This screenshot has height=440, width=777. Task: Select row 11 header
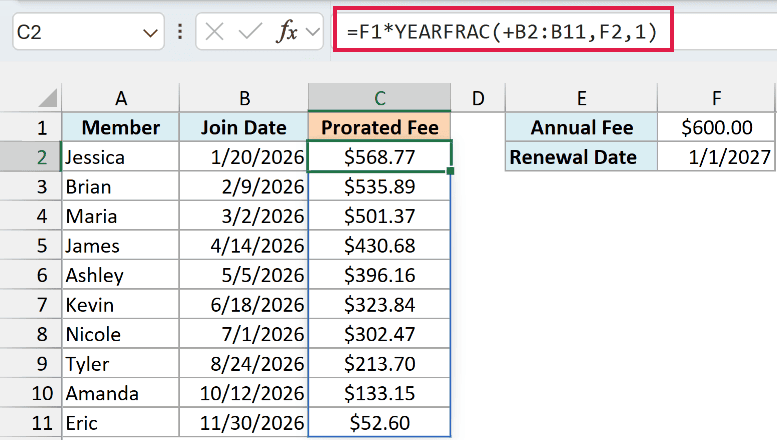(x=31, y=423)
